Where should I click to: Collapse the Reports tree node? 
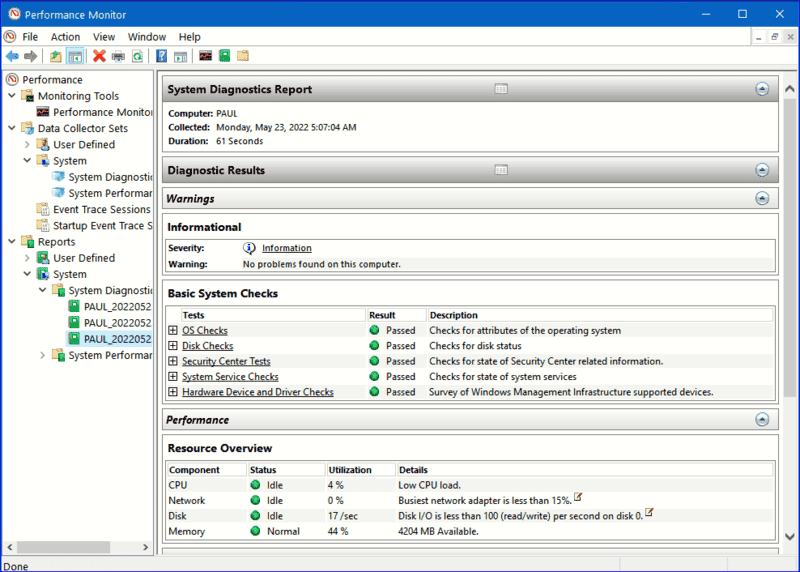click(12, 241)
